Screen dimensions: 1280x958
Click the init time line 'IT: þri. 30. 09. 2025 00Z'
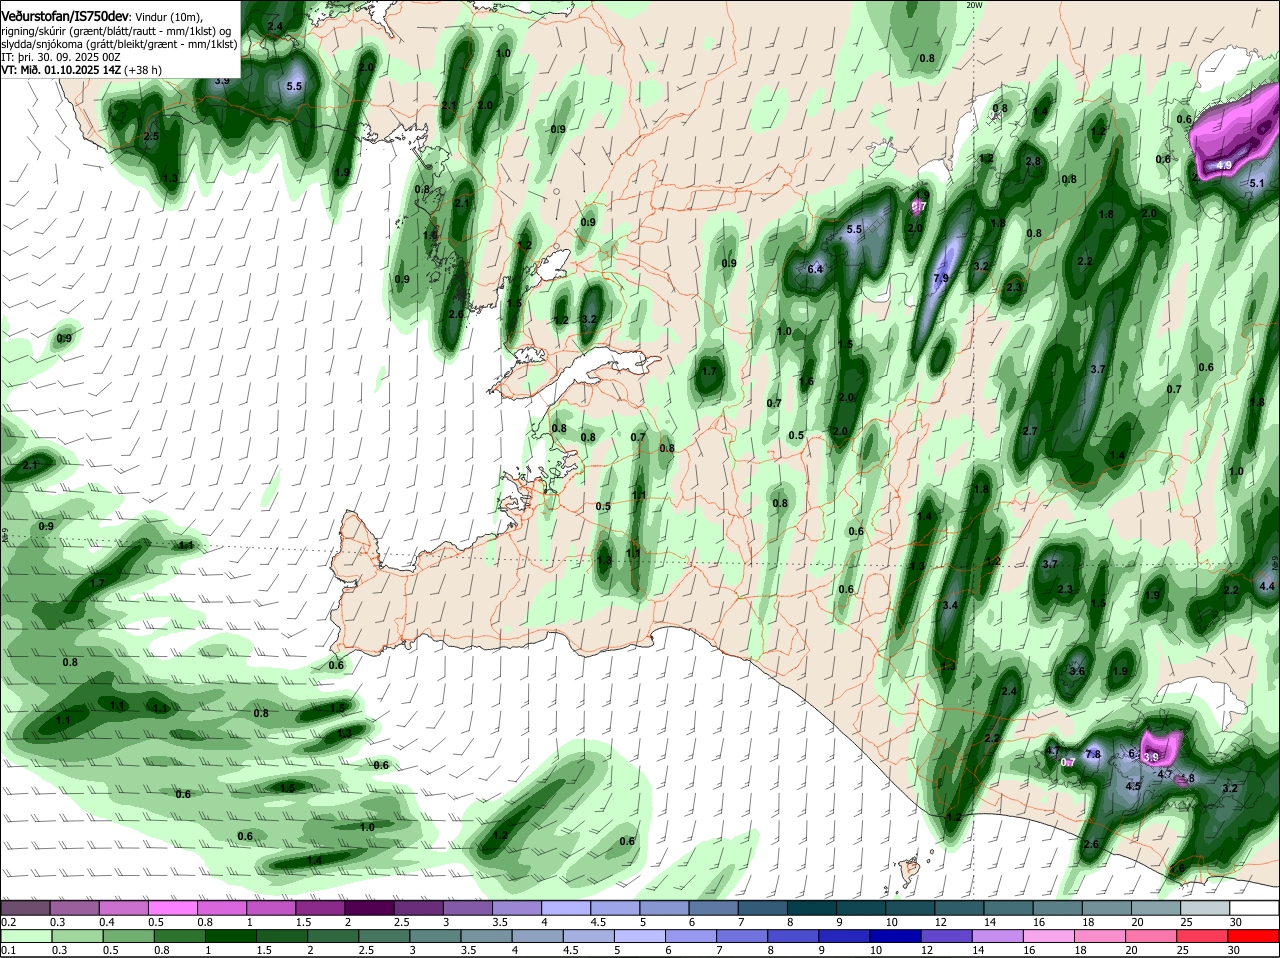pyautogui.click(x=60, y=57)
